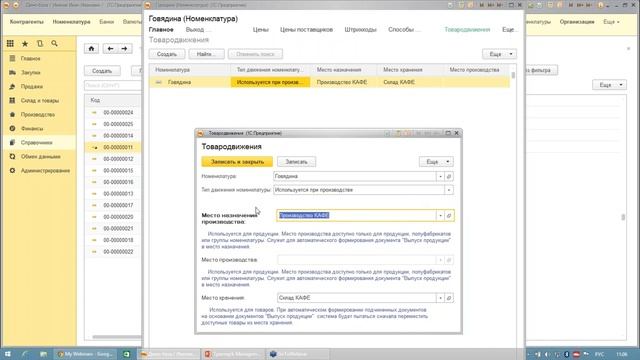Navigate forward with the right arrow

pyautogui.click(x=124, y=49)
